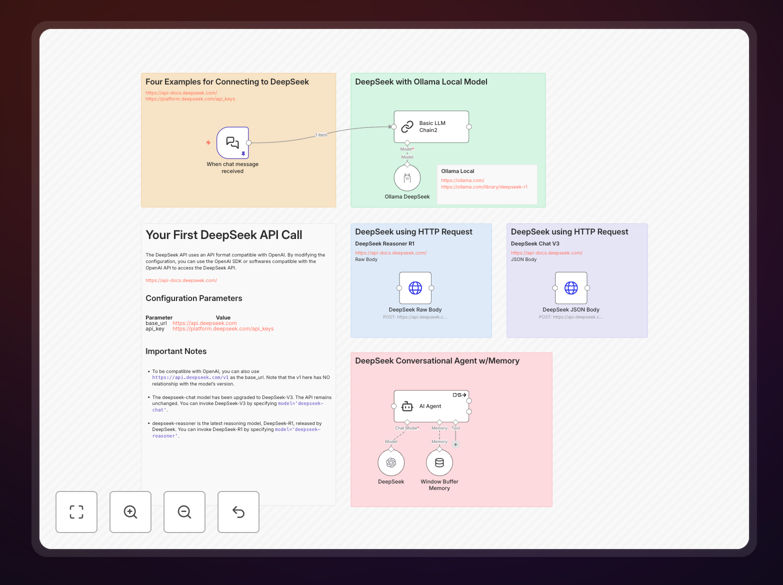Reset the canvas zoom with the undo arrow

238,512
